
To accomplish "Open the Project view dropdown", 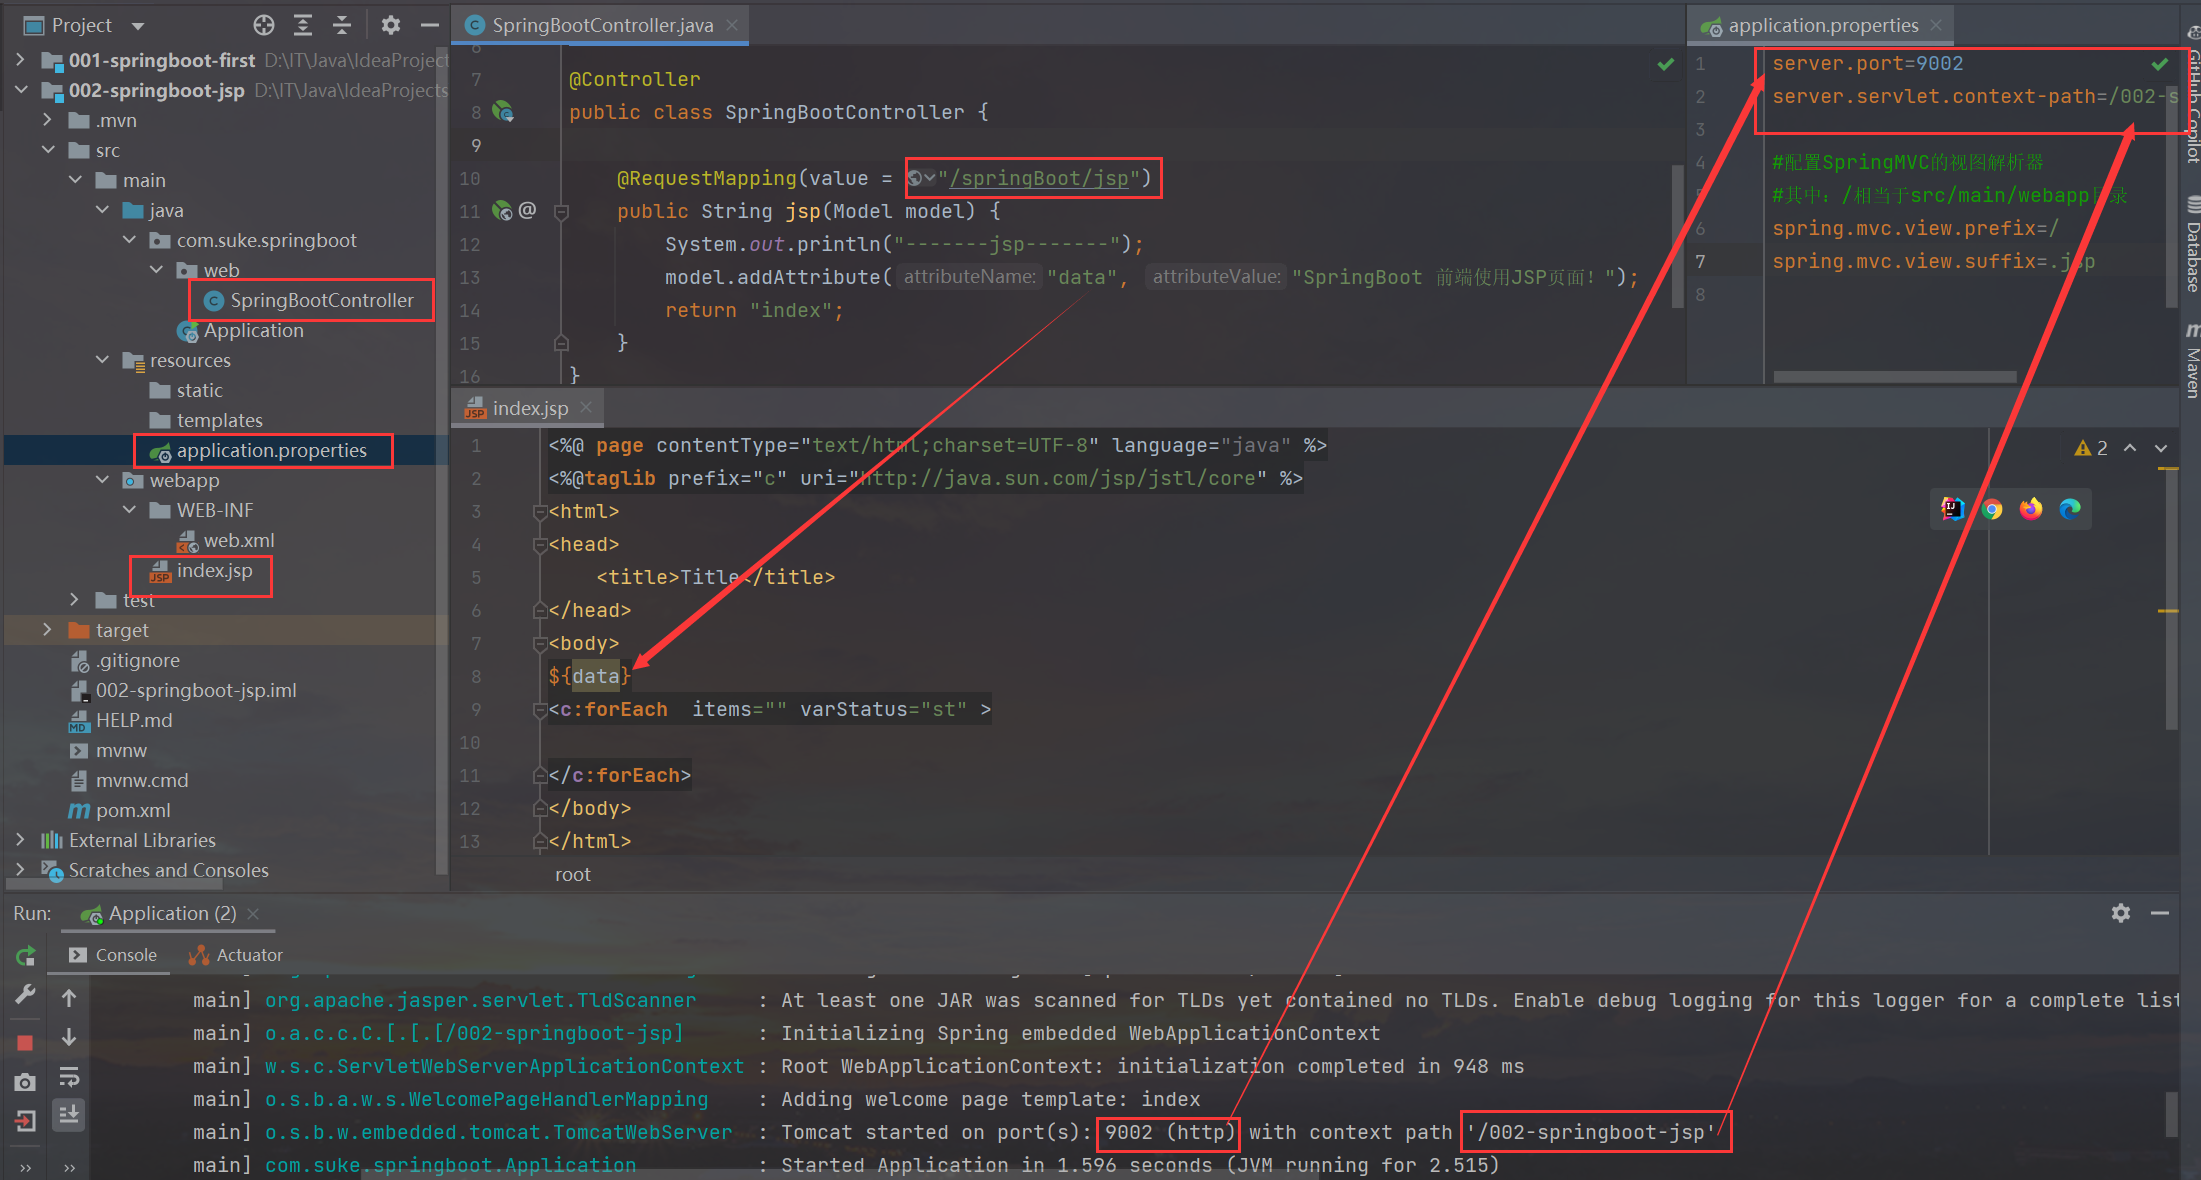I will [138, 25].
